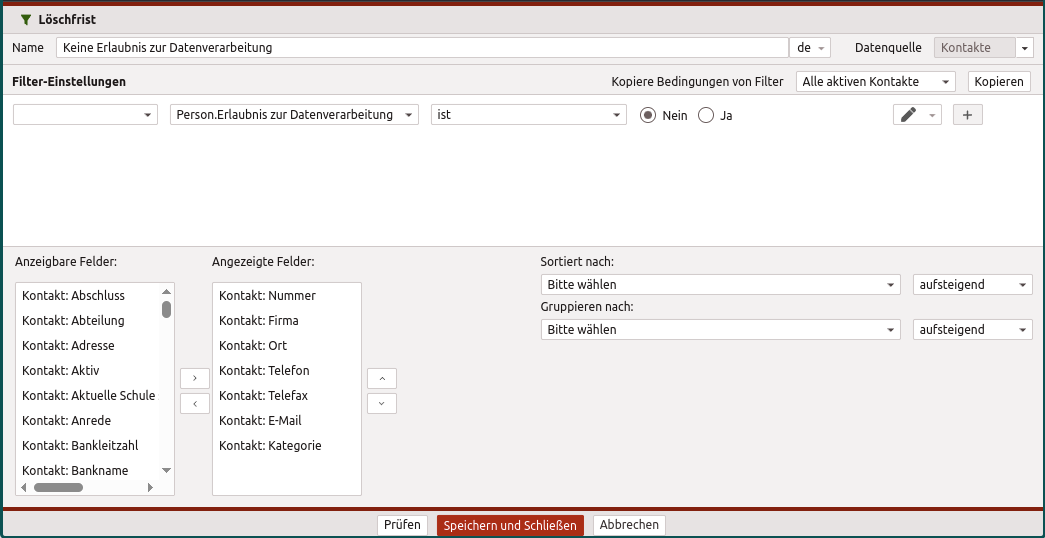Select 'Kontakt: Abteilung' in available fields
The height and width of the screenshot is (538, 1045).
tap(73, 321)
